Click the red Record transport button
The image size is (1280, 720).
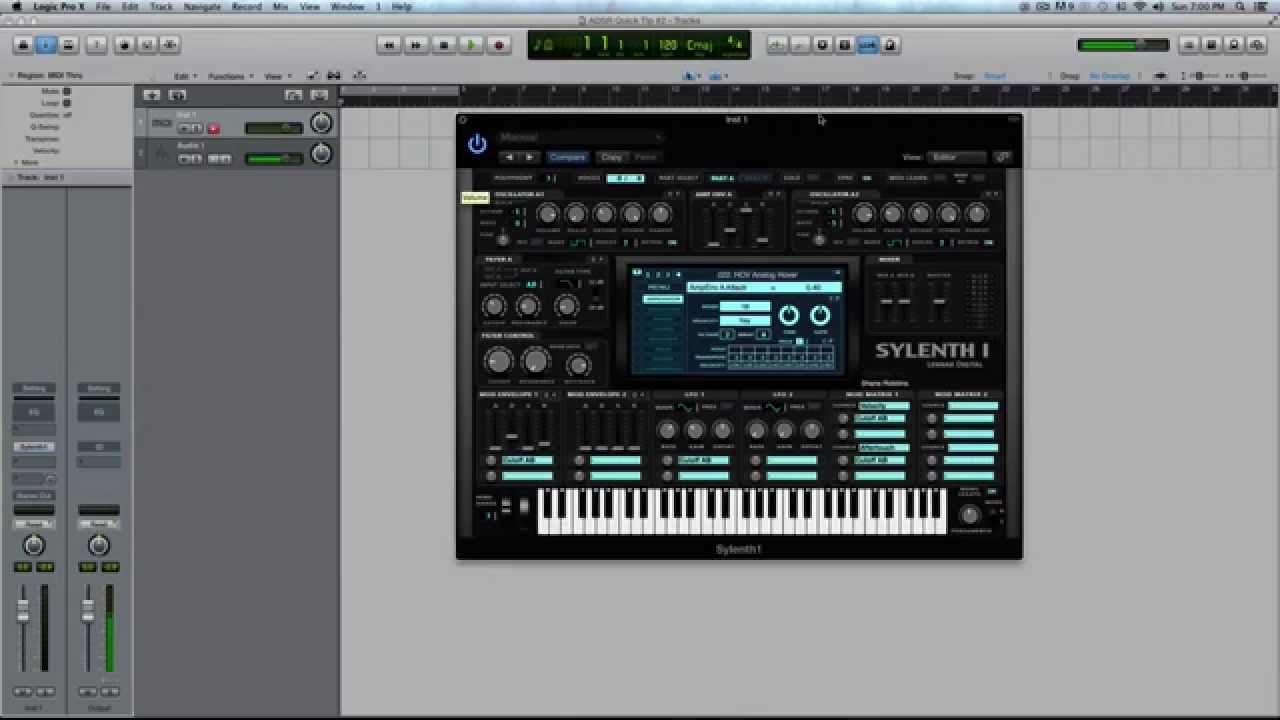tap(498, 45)
